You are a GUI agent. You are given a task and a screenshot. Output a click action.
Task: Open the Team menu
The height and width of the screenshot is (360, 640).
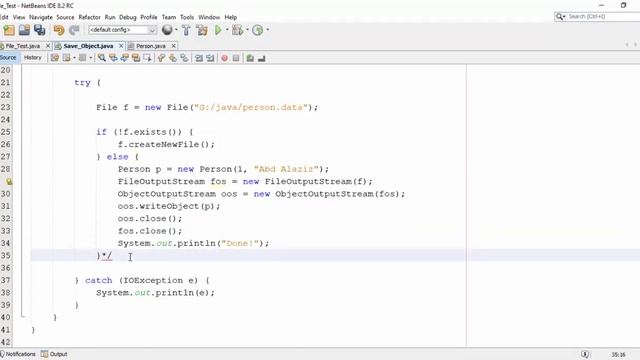click(169, 17)
